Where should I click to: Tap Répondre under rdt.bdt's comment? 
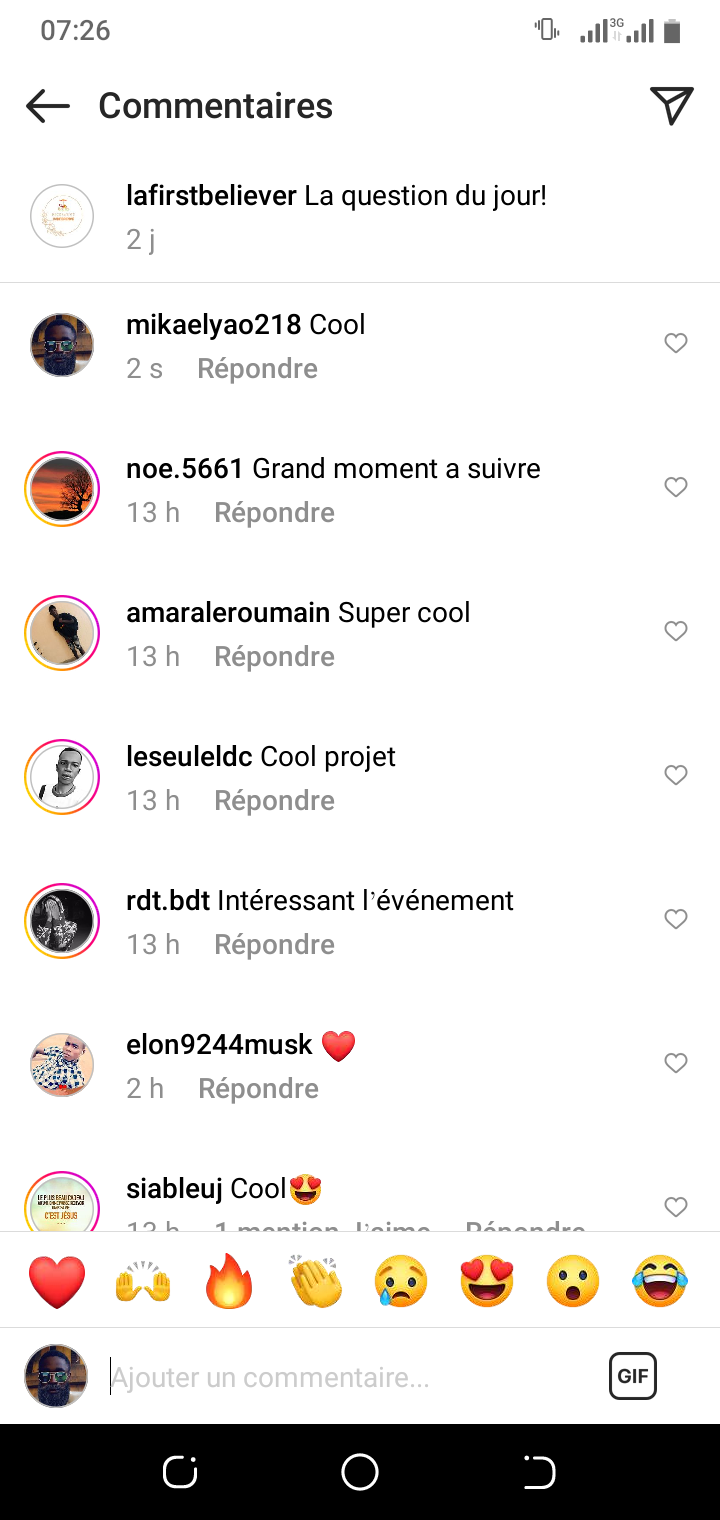[x=274, y=945]
